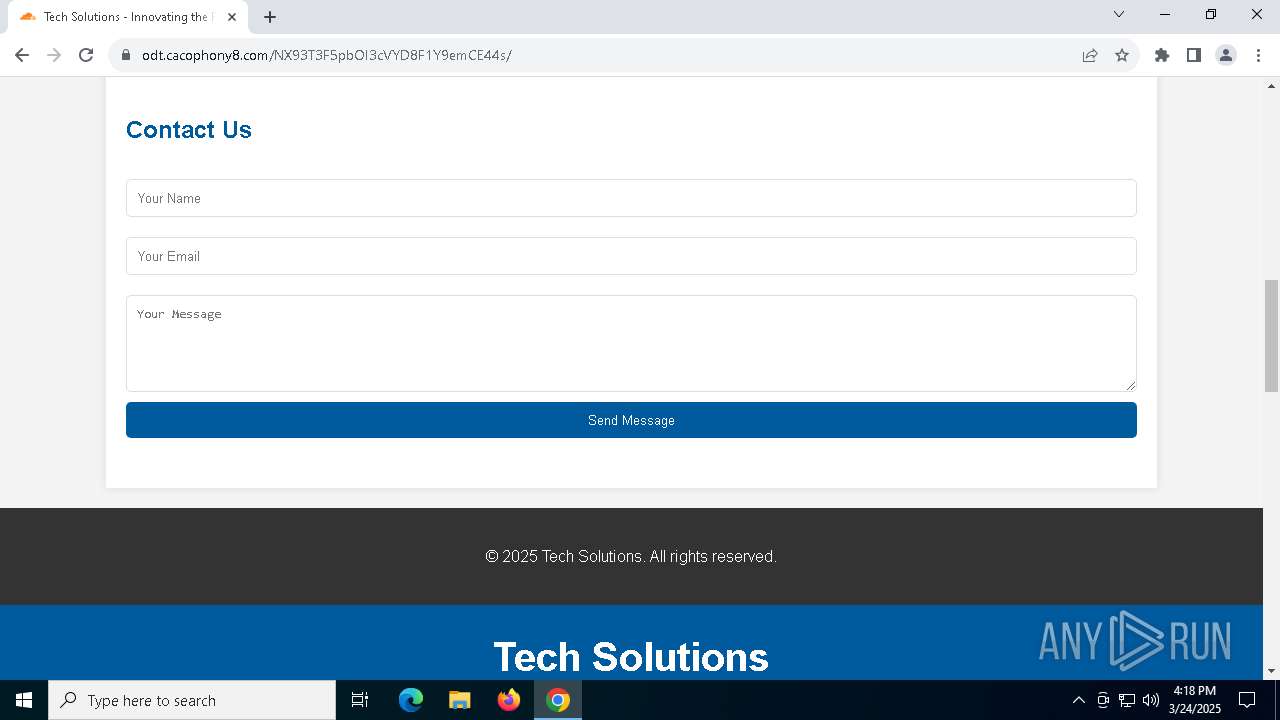This screenshot has width=1280, height=720.
Task: Close the Tech Solutions tab
Action: 232,17
